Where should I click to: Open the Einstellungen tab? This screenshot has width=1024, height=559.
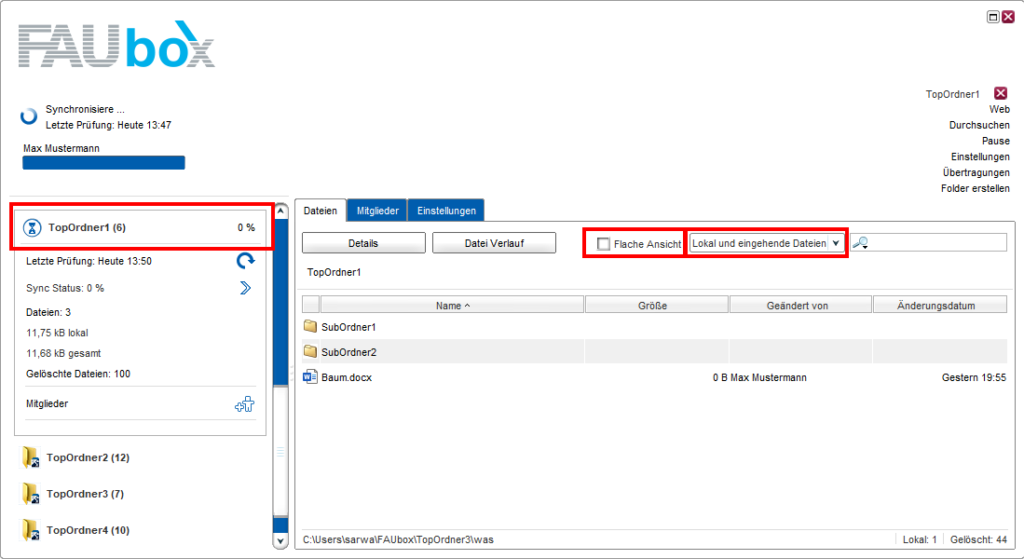click(445, 211)
